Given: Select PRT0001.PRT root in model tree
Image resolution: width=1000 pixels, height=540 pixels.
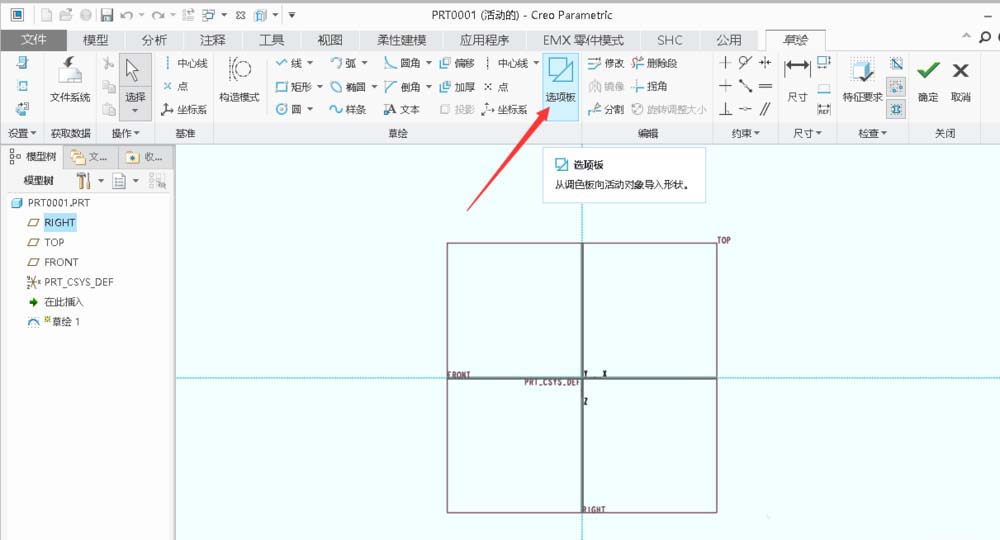Looking at the screenshot, I should click(51, 203).
